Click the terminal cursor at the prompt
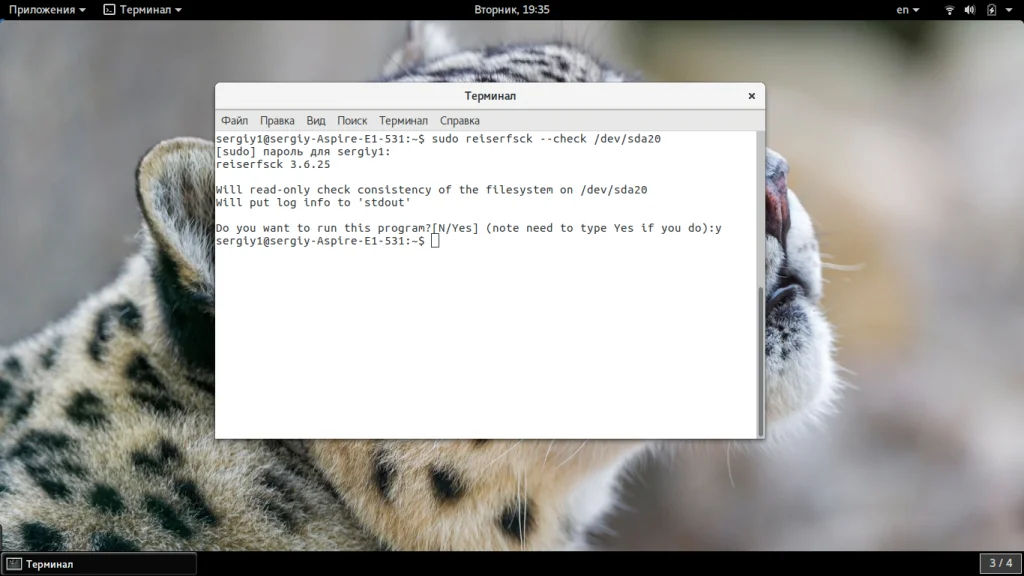The image size is (1024, 576). pos(435,241)
